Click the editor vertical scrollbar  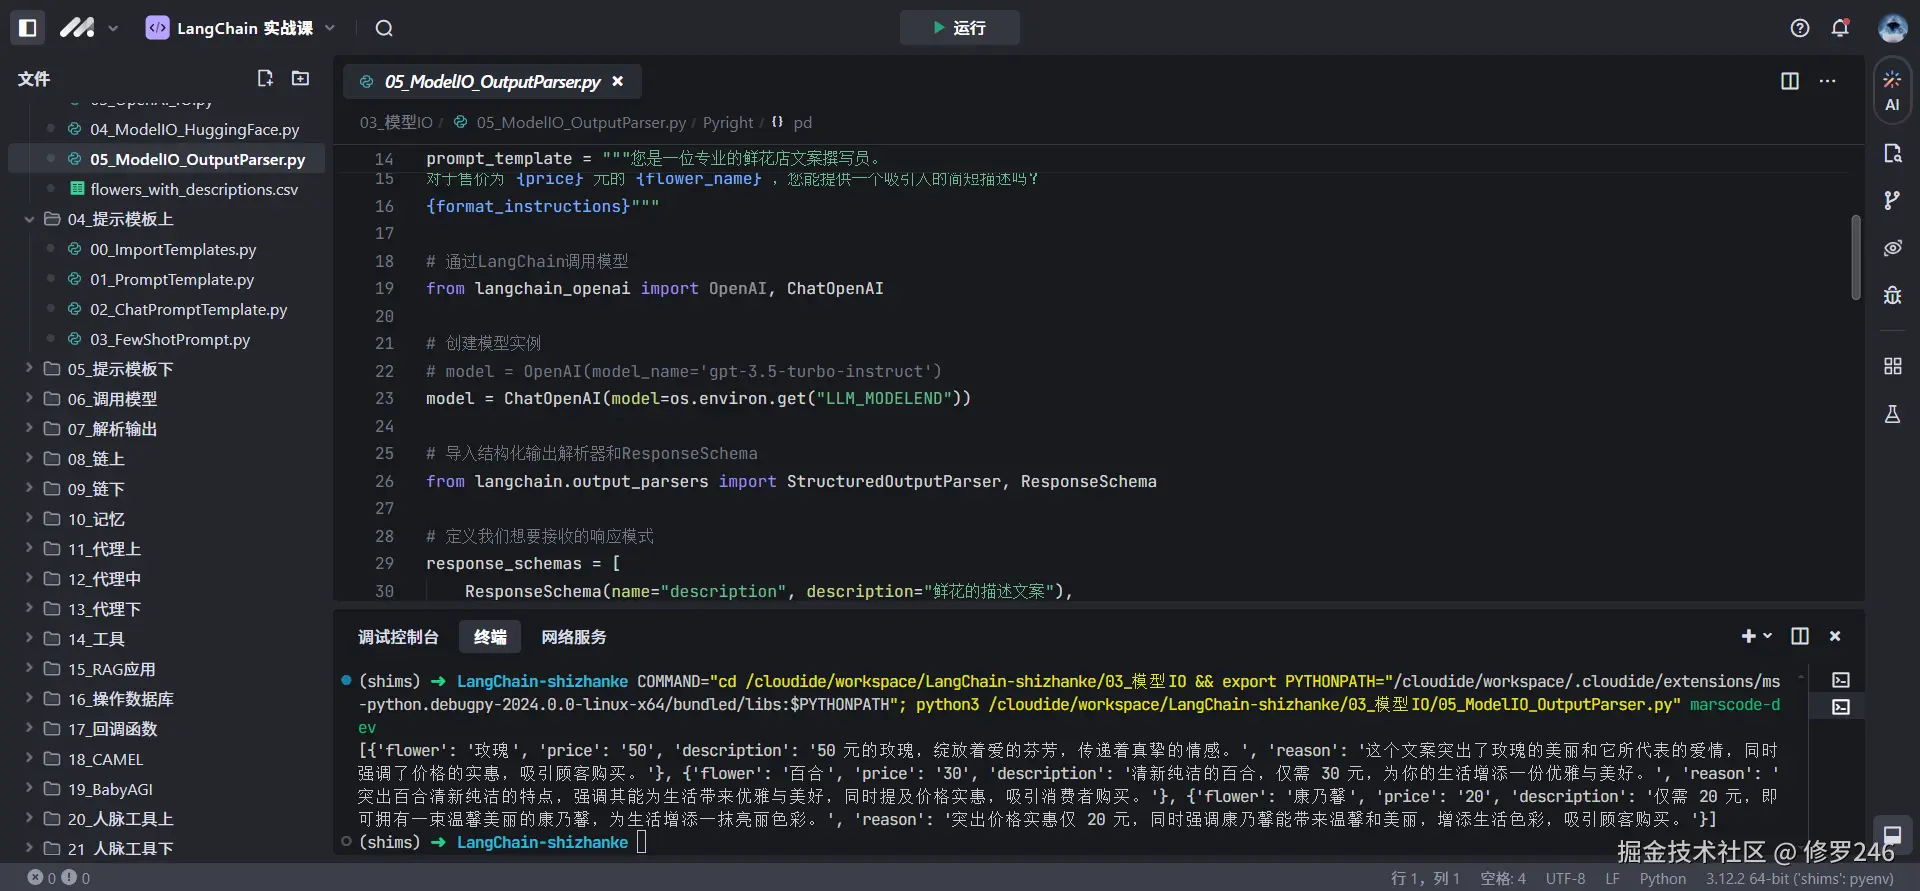(1856, 258)
